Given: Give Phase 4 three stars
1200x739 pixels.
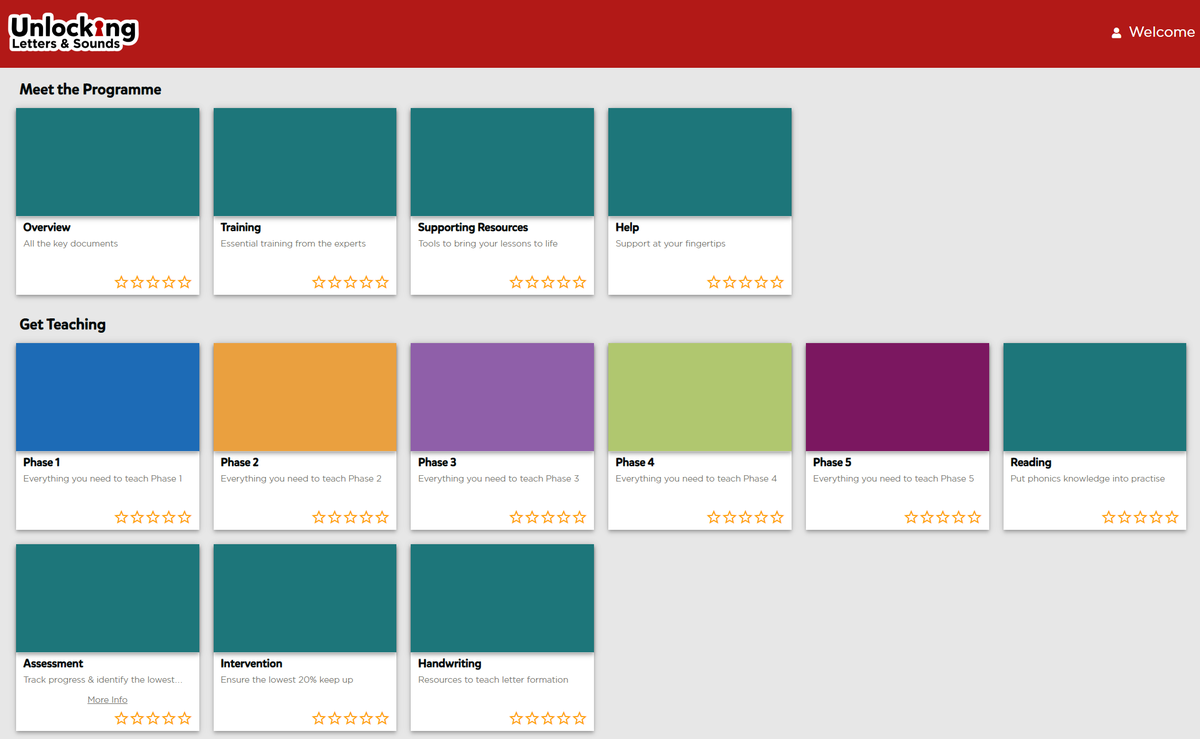Looking at the screenshot, I should click(x=746, y=518).
